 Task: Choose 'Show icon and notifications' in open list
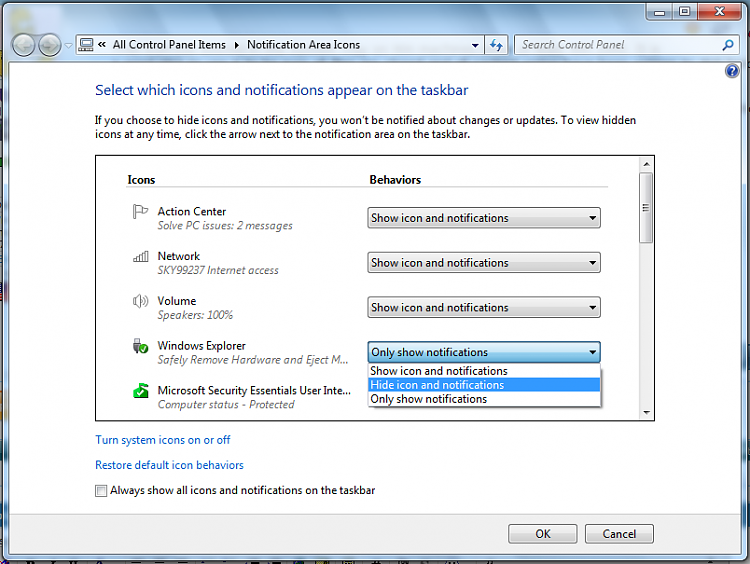tap(484, 371)
